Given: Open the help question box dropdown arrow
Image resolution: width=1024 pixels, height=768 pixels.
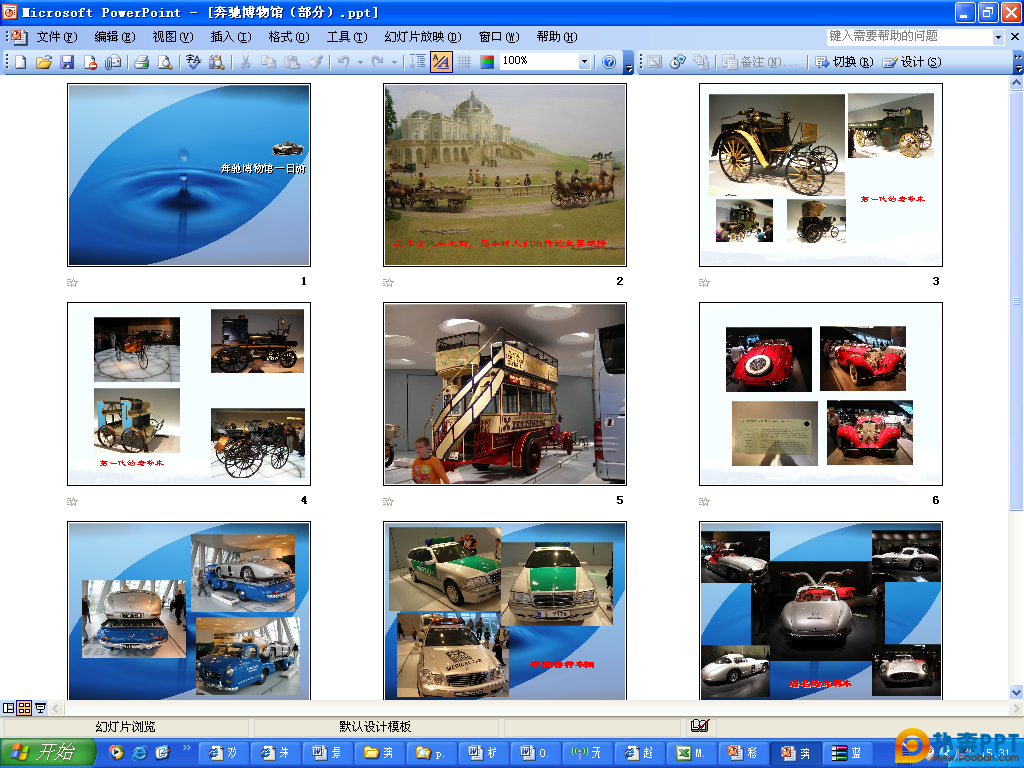Looking at the screenshot, I should tap(998, 37).
